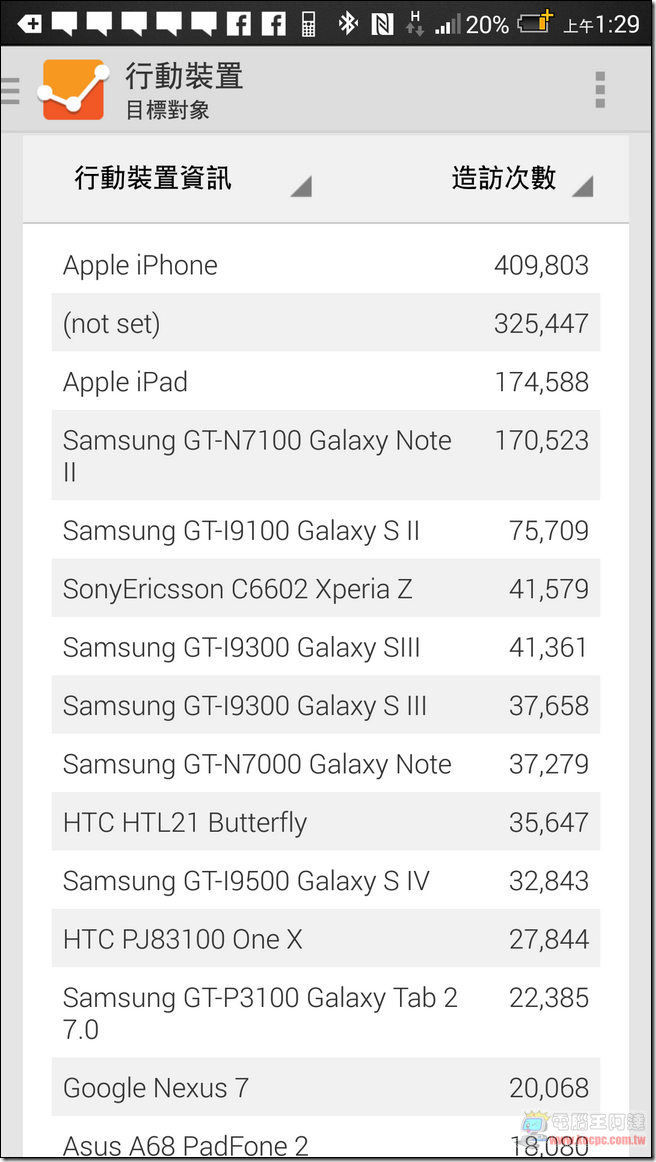Tap the NFC status bar icon
This screenshot has height=1162, width=656.
(382, 24)
